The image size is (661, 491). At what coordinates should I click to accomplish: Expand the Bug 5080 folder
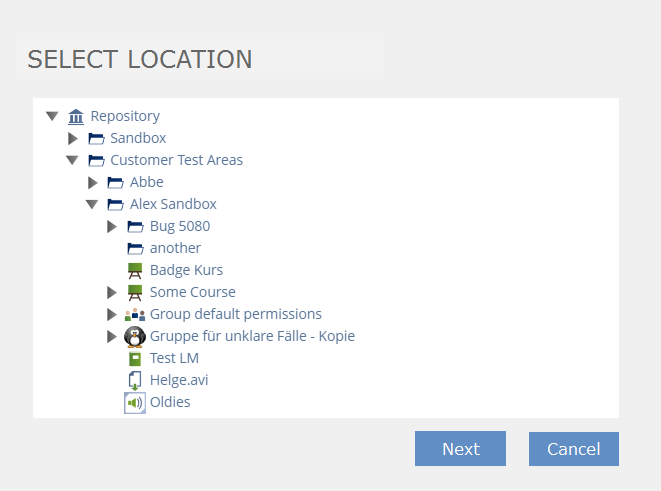point(112,226)
